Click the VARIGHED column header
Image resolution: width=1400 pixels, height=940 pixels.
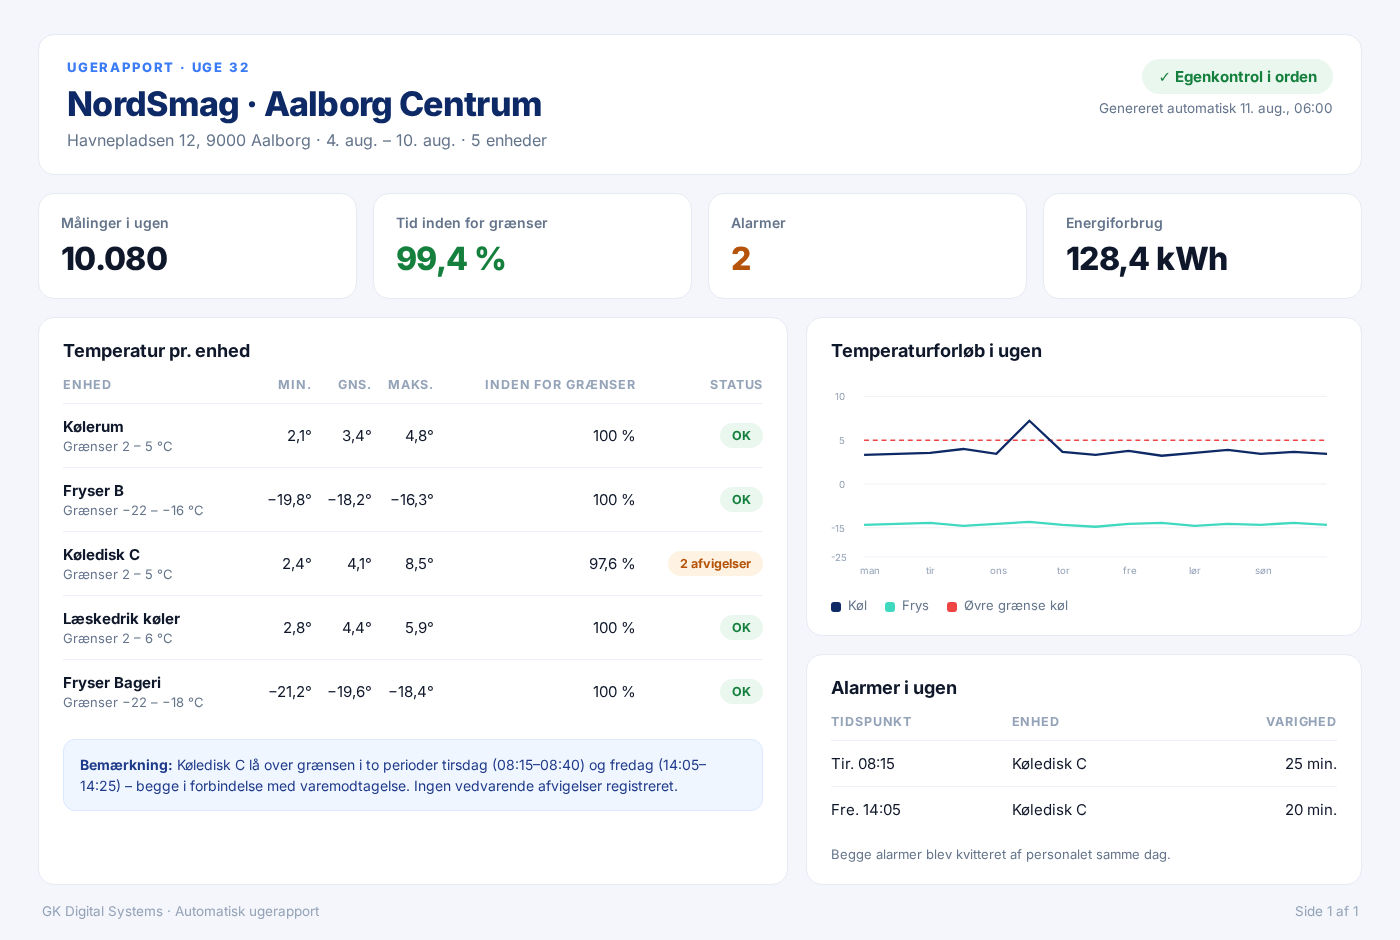[x=1301, y=722]
